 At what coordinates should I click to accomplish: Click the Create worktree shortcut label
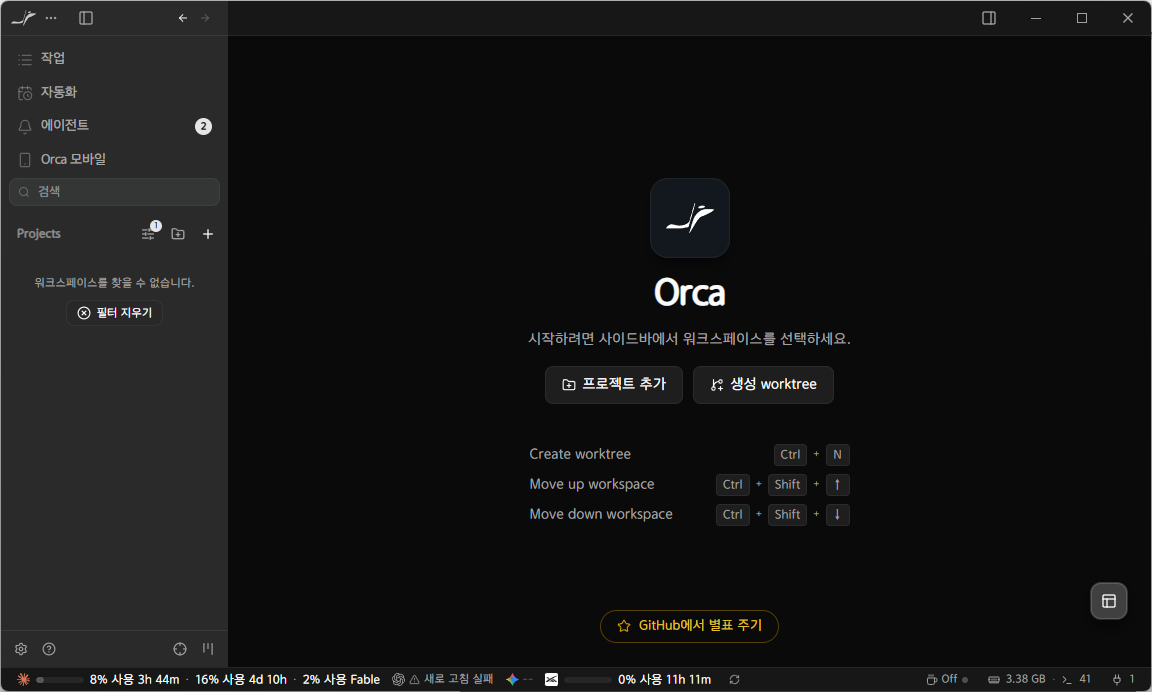point(580,454)
